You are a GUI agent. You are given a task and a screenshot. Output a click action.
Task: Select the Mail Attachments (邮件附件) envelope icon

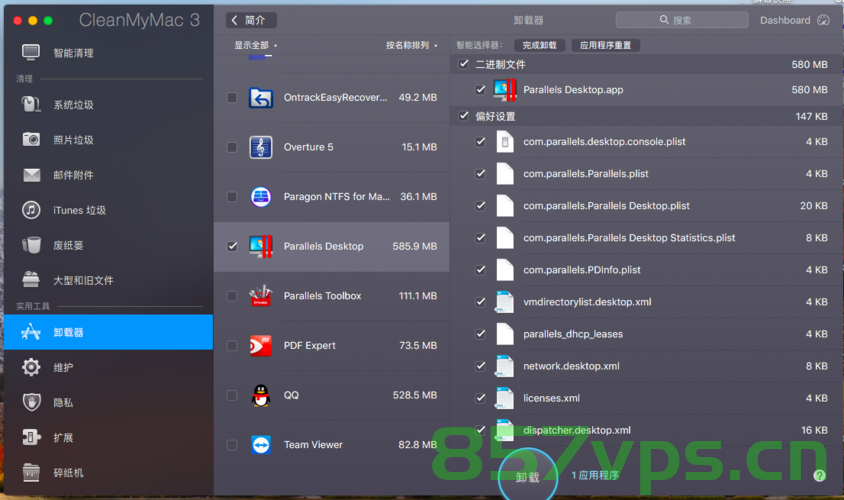[31, 175]
